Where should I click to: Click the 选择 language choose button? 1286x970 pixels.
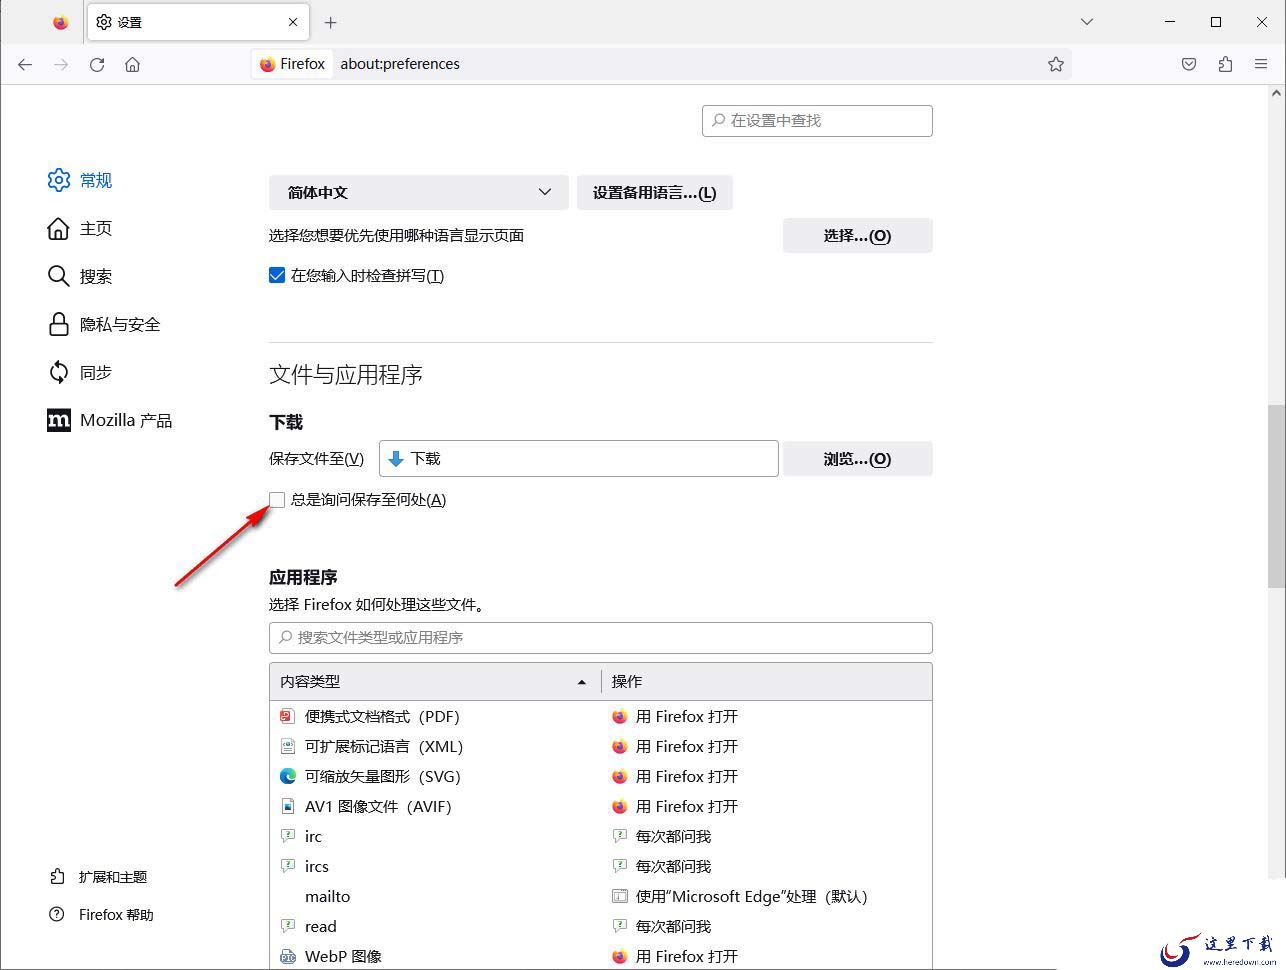coord(857,236)
